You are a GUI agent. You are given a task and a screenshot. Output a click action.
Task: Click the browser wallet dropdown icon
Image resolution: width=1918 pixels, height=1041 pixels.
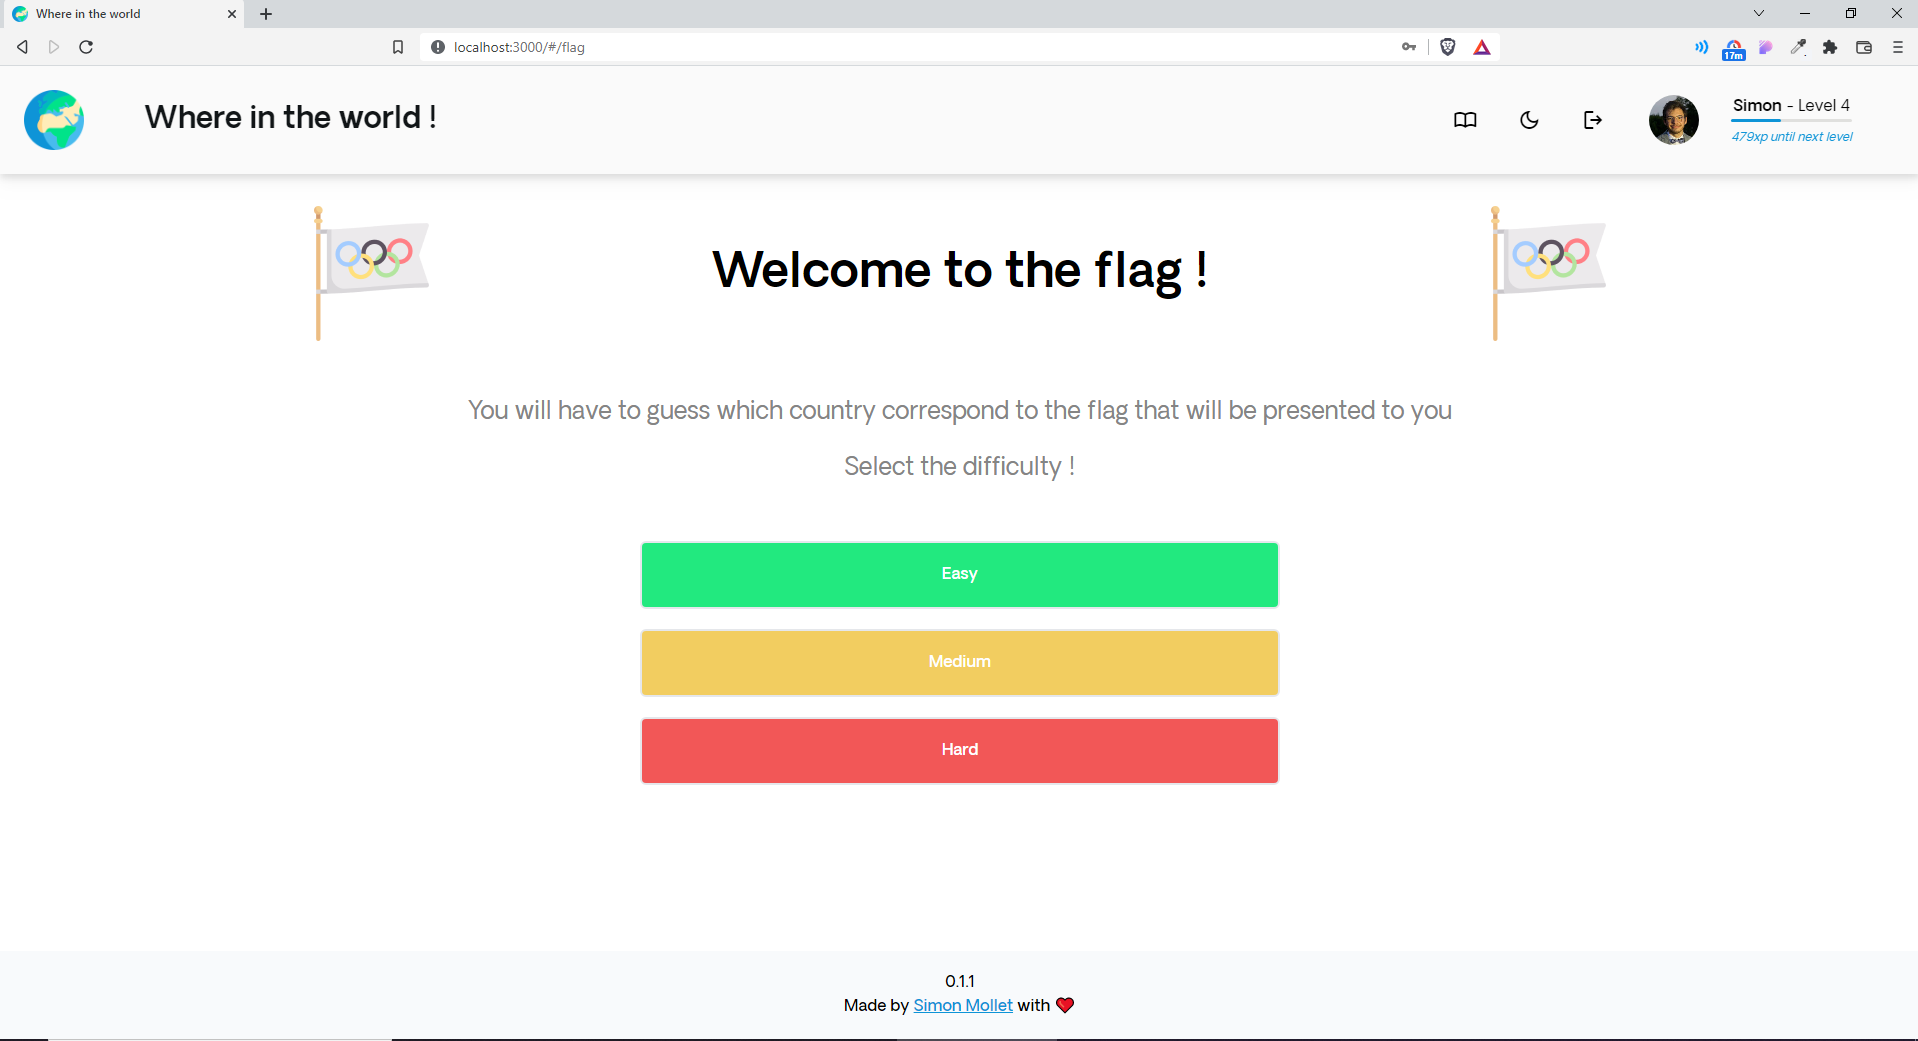[x=1863, y=47]
